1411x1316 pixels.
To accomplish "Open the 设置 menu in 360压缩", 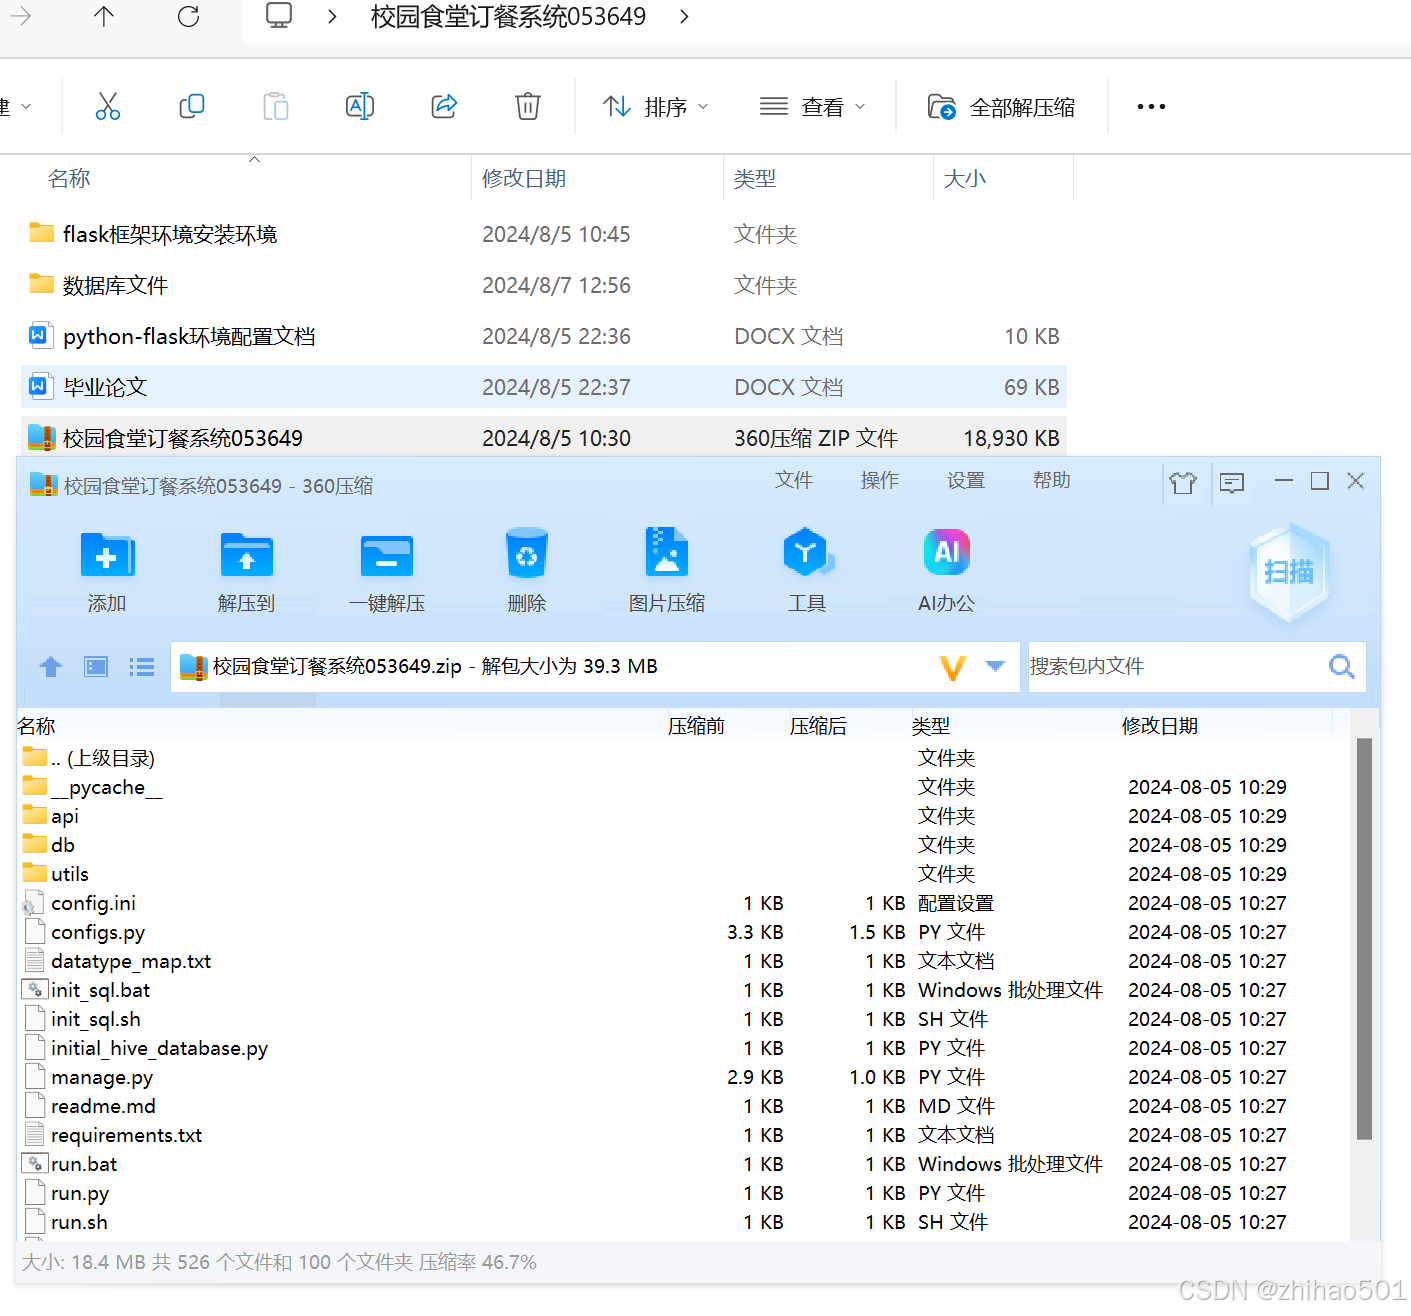I will (965, 481).
